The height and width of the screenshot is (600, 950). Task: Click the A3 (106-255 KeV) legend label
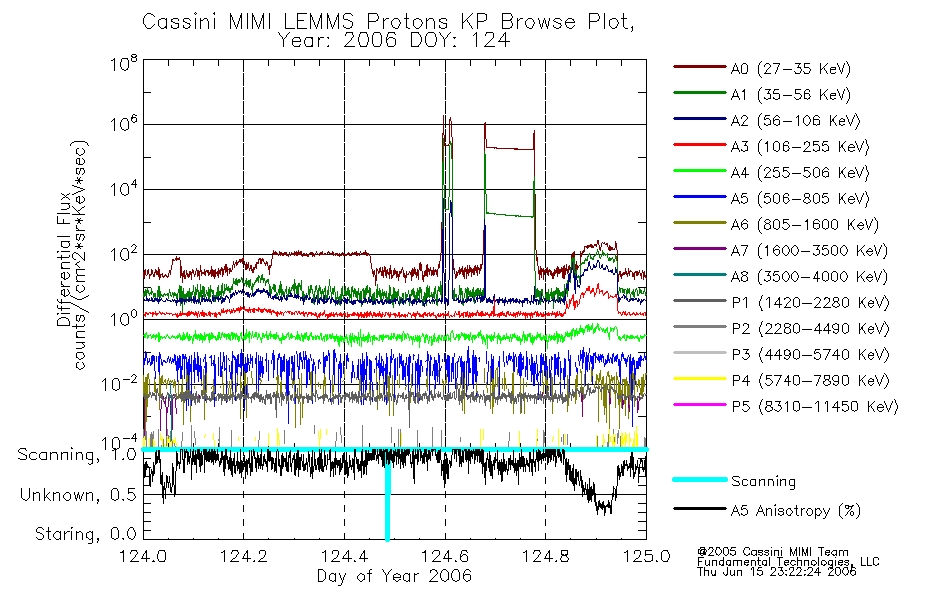click(x=800, y=147)
